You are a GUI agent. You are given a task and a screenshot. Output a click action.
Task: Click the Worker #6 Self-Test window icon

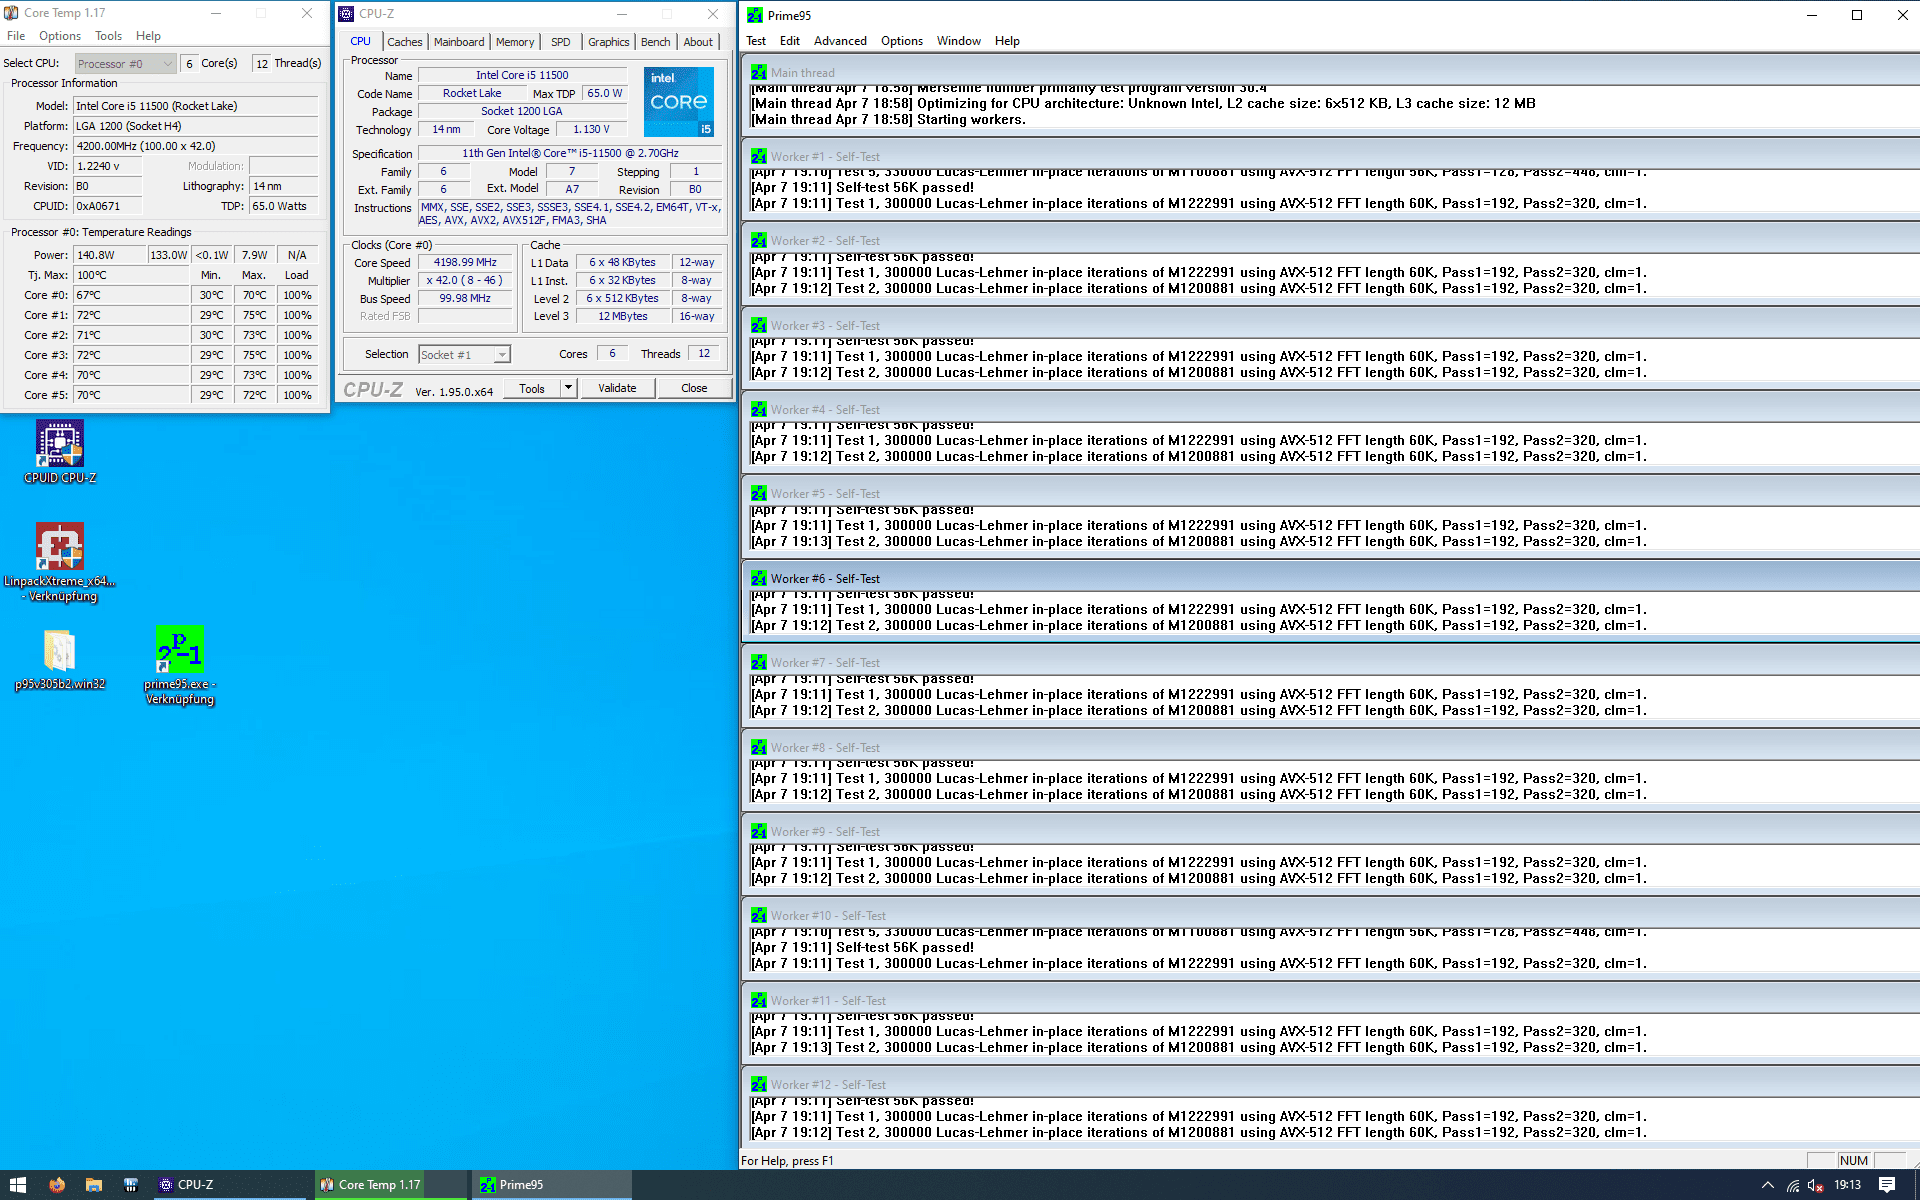pyautogui.click(x=759, y=578)
